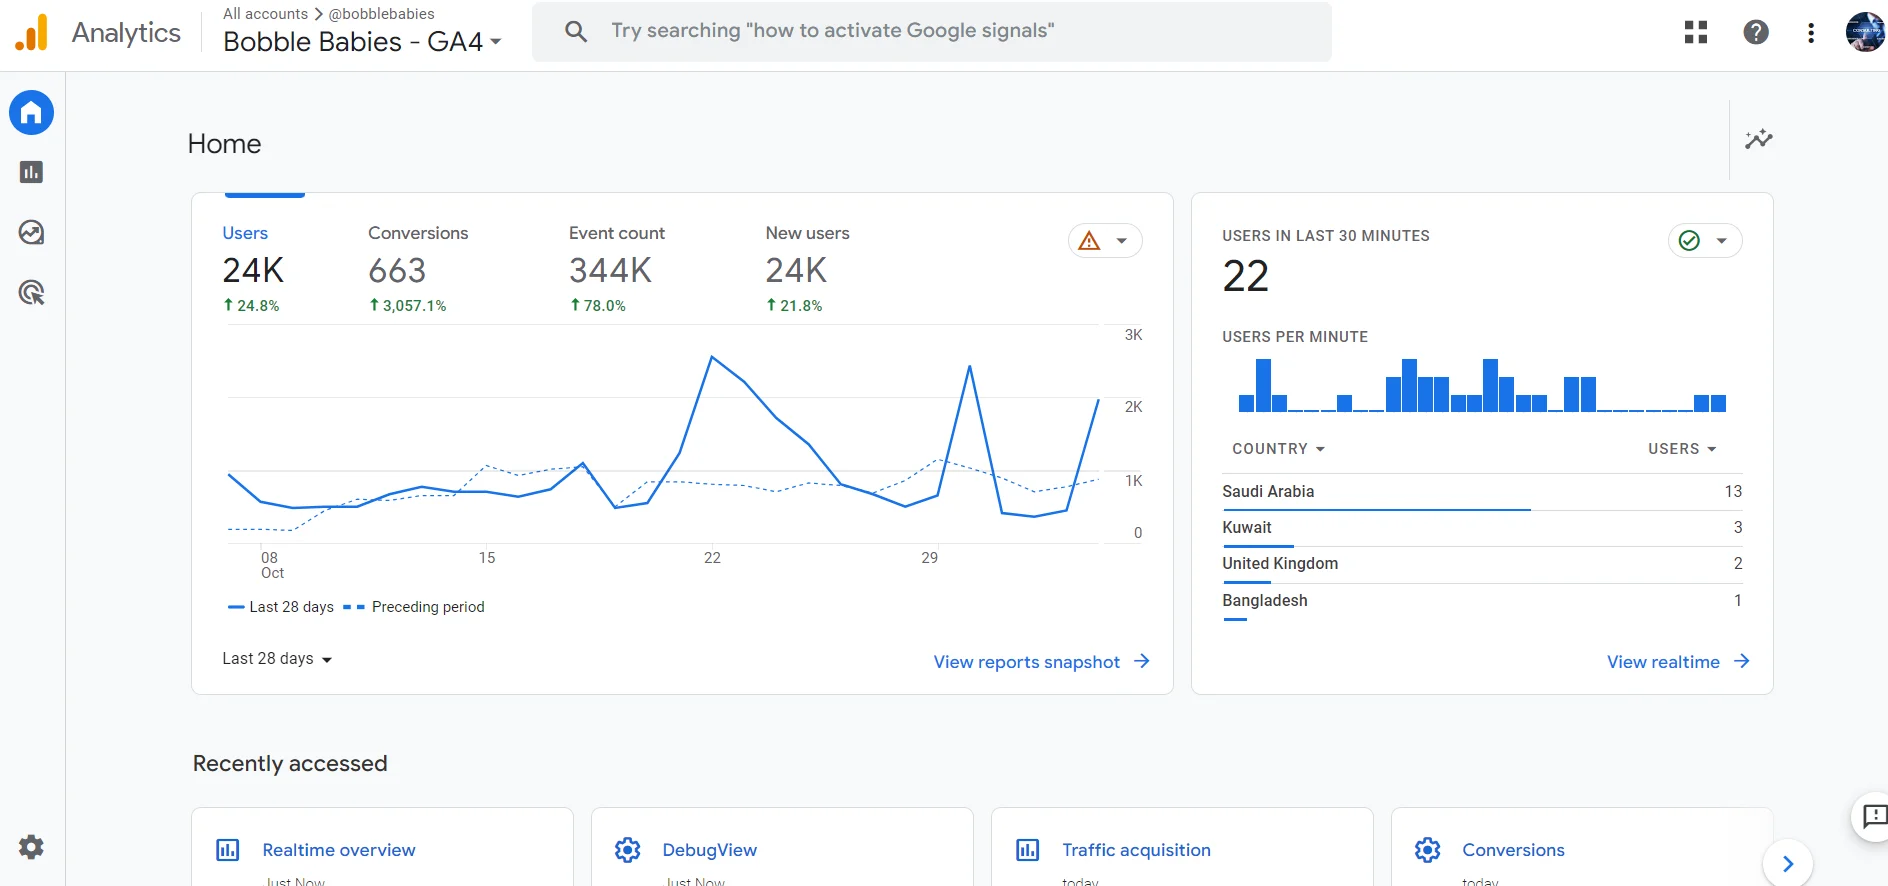Screen dimensions: 1888x886
Task: Select the New users metric tab
Action: 807,269
